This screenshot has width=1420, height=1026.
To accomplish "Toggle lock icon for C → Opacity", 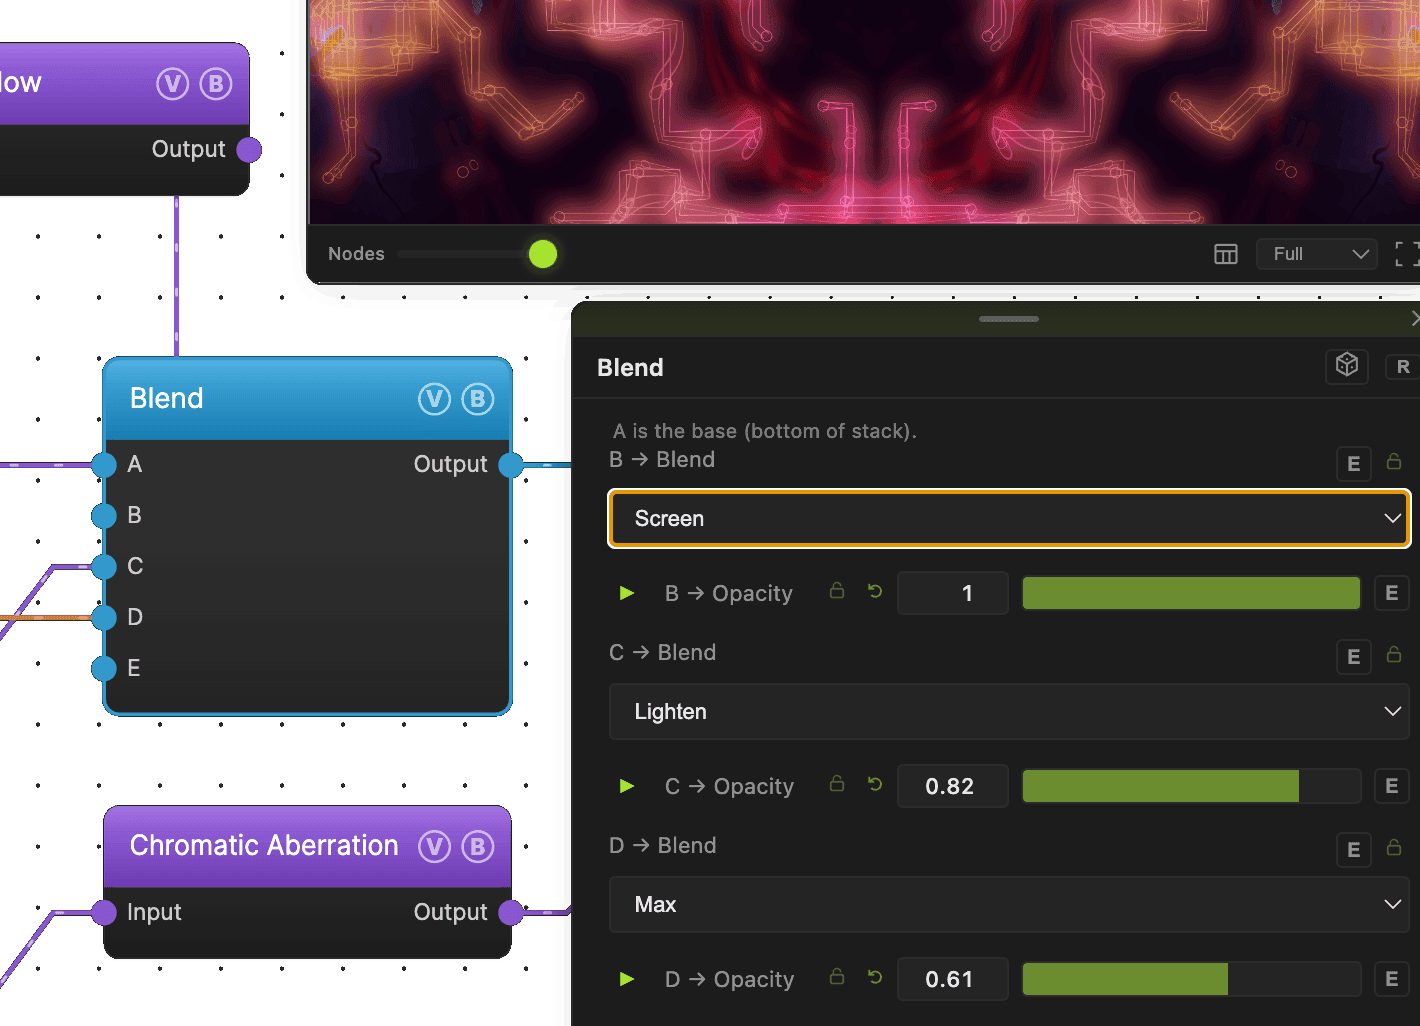I will (837, 784).
